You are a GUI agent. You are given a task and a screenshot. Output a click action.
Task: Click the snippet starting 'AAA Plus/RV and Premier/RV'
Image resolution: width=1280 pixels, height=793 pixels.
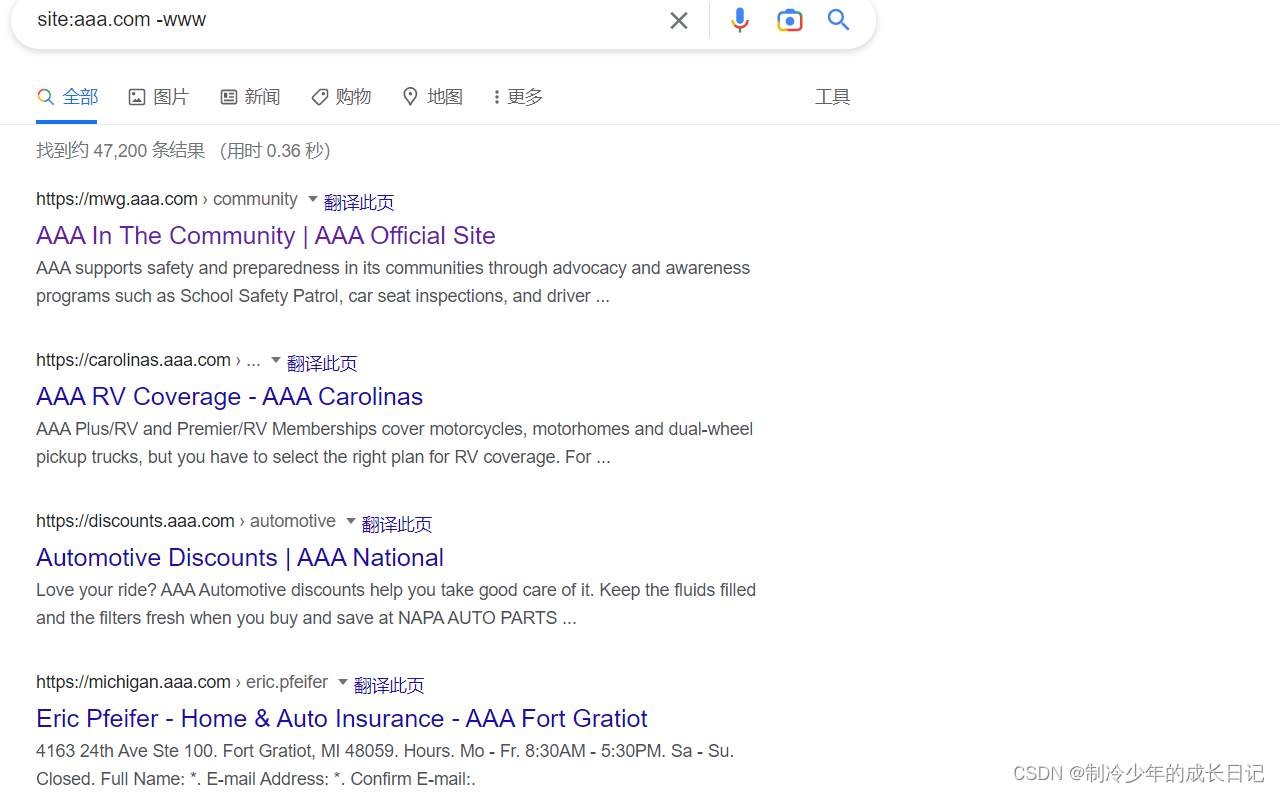point(395,443)
